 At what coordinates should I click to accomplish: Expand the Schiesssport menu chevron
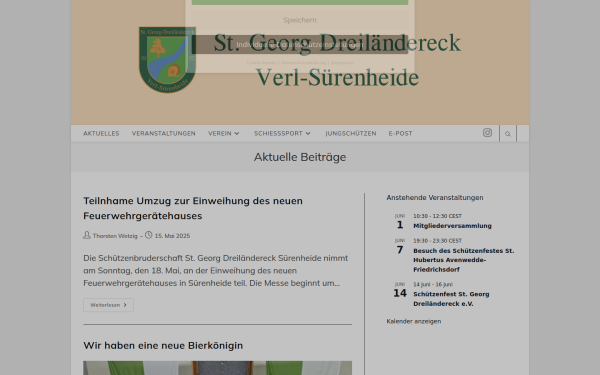[x=308, y=134]
